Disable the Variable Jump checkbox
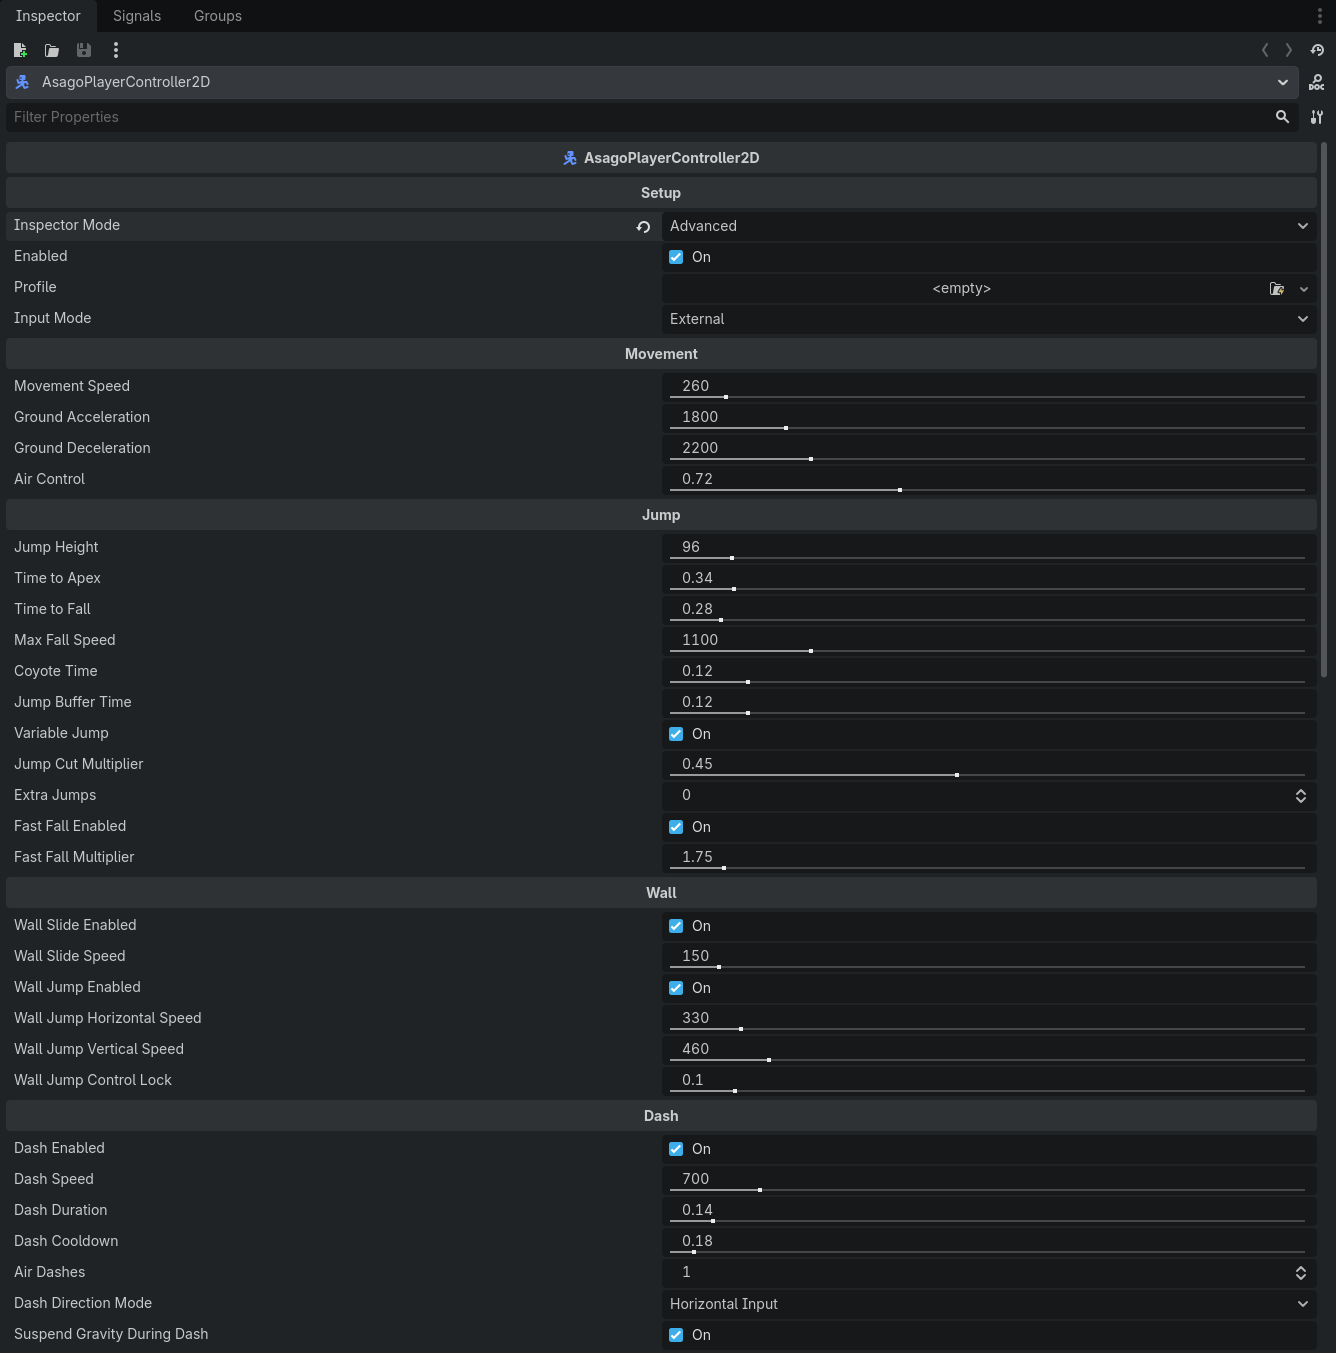This screenshot has height=1353, width=1336. 676,734
